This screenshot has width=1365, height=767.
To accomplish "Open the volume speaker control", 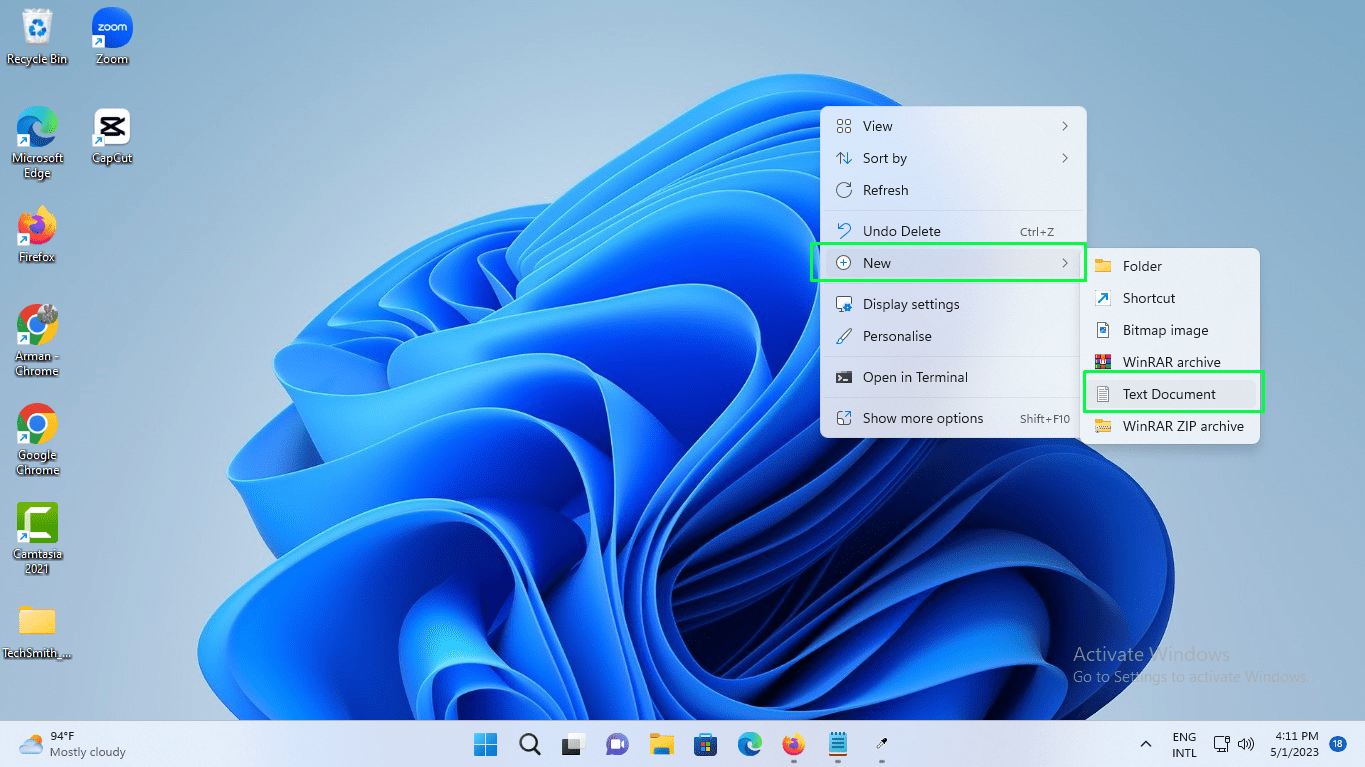I will coord(1246,744).
